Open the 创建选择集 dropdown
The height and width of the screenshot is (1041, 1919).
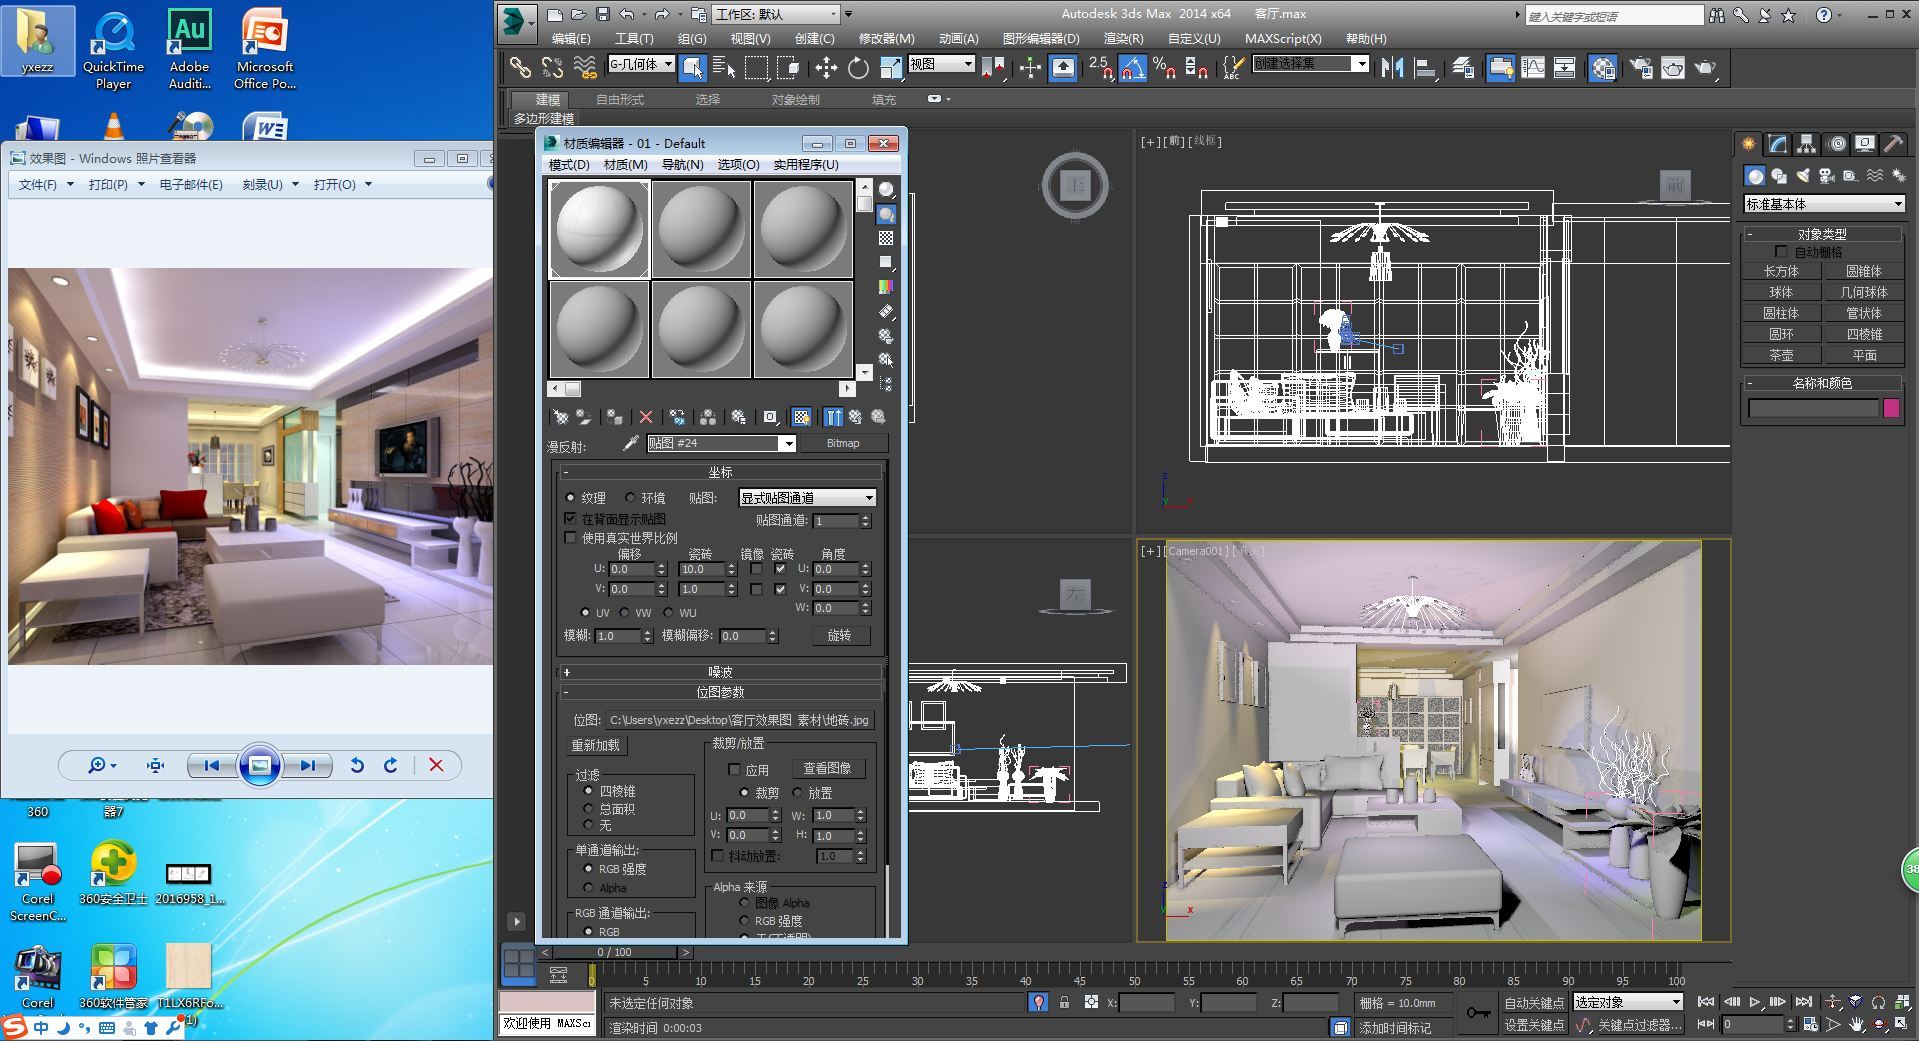tap(1311, 64)
